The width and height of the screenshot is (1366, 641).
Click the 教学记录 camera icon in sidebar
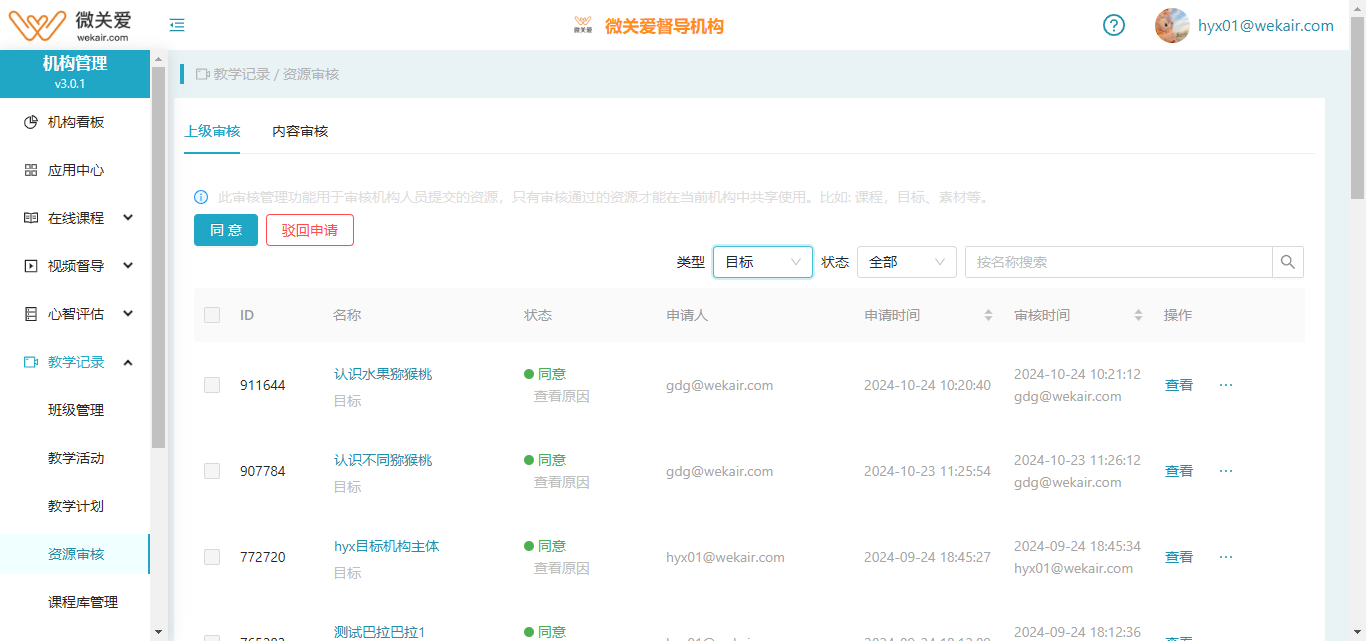click(31, 362)
